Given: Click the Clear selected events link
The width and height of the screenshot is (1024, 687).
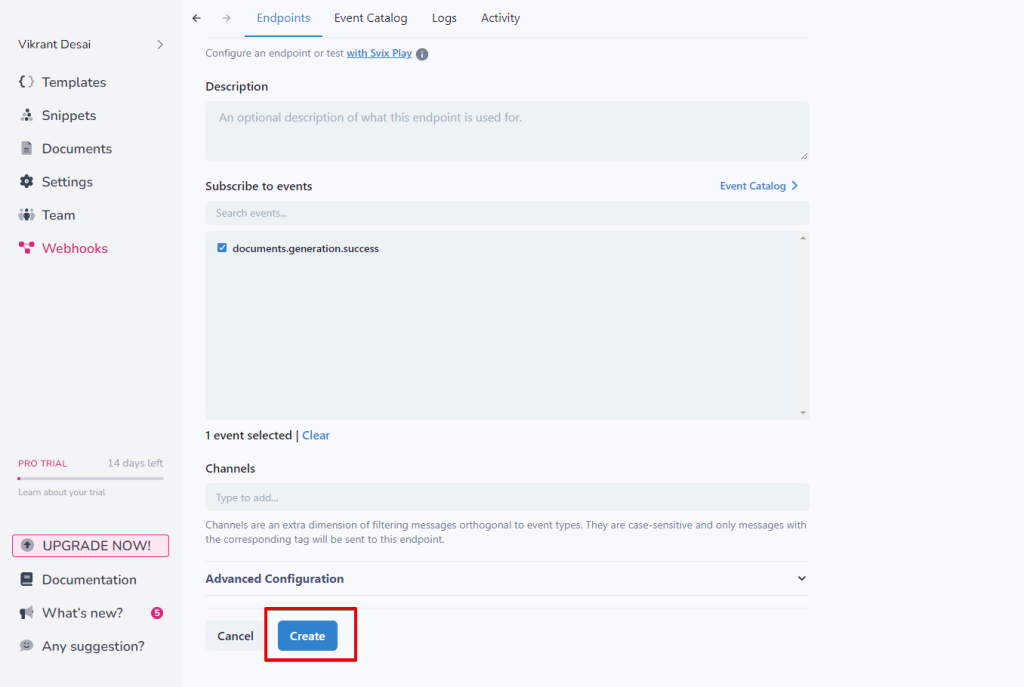Looking at the screenshot, I should click(x=316, y=435).
